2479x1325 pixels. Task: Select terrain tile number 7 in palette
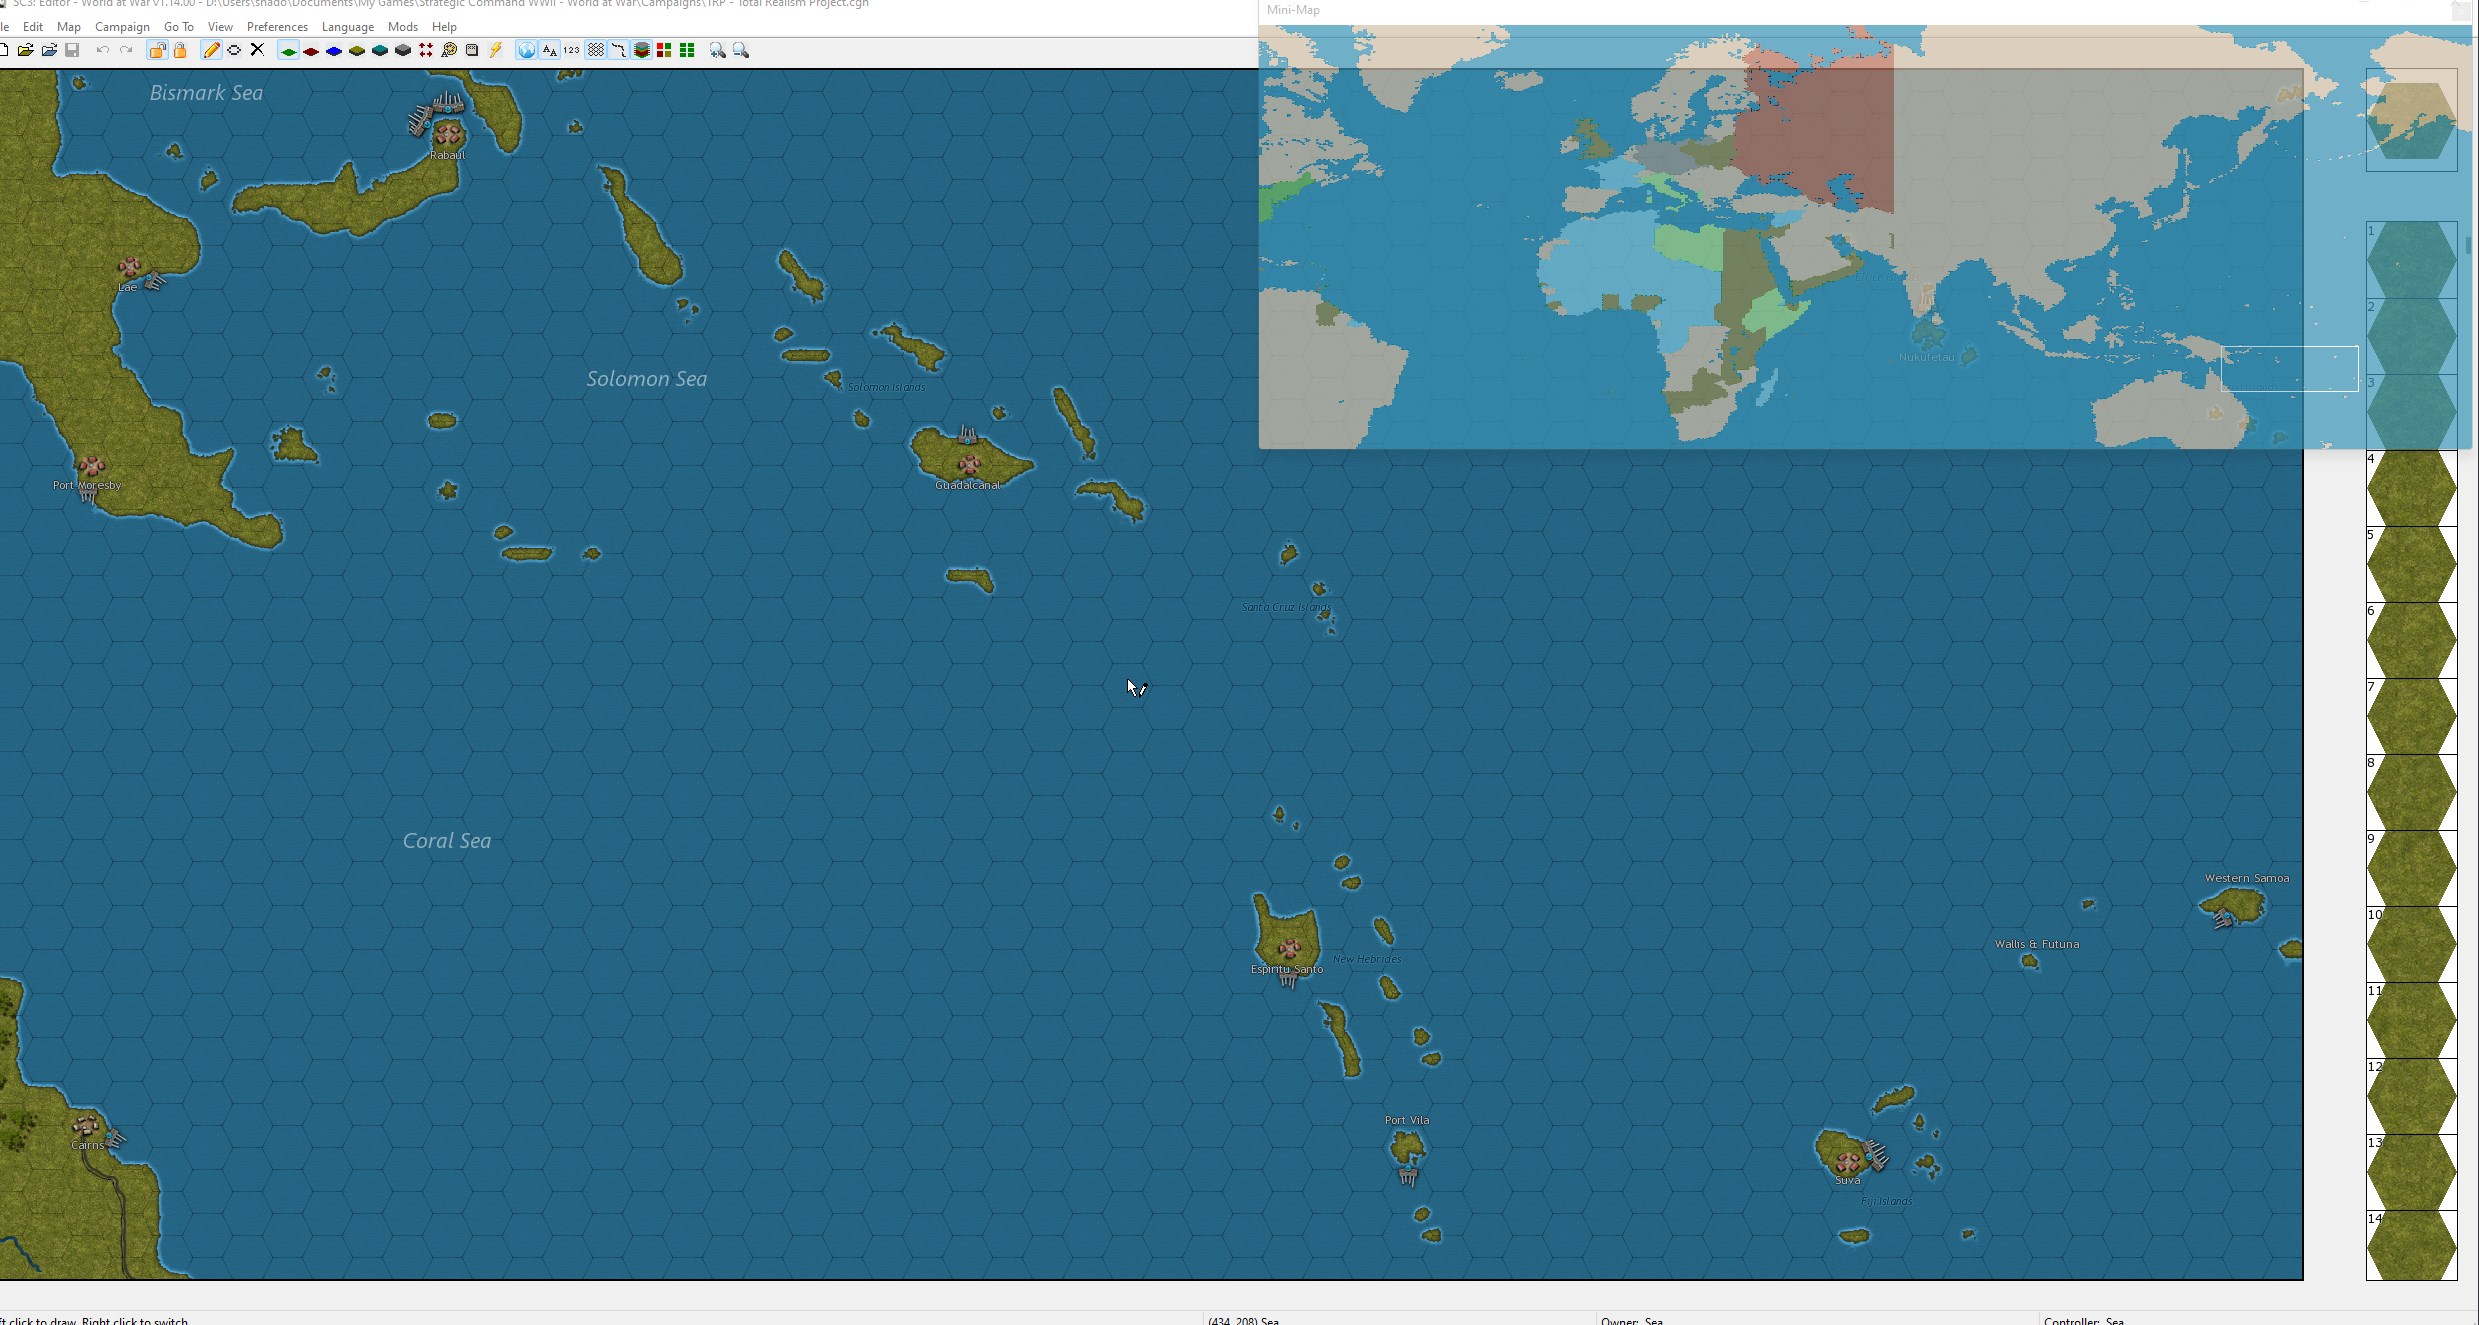click(x=2411, y=716)
